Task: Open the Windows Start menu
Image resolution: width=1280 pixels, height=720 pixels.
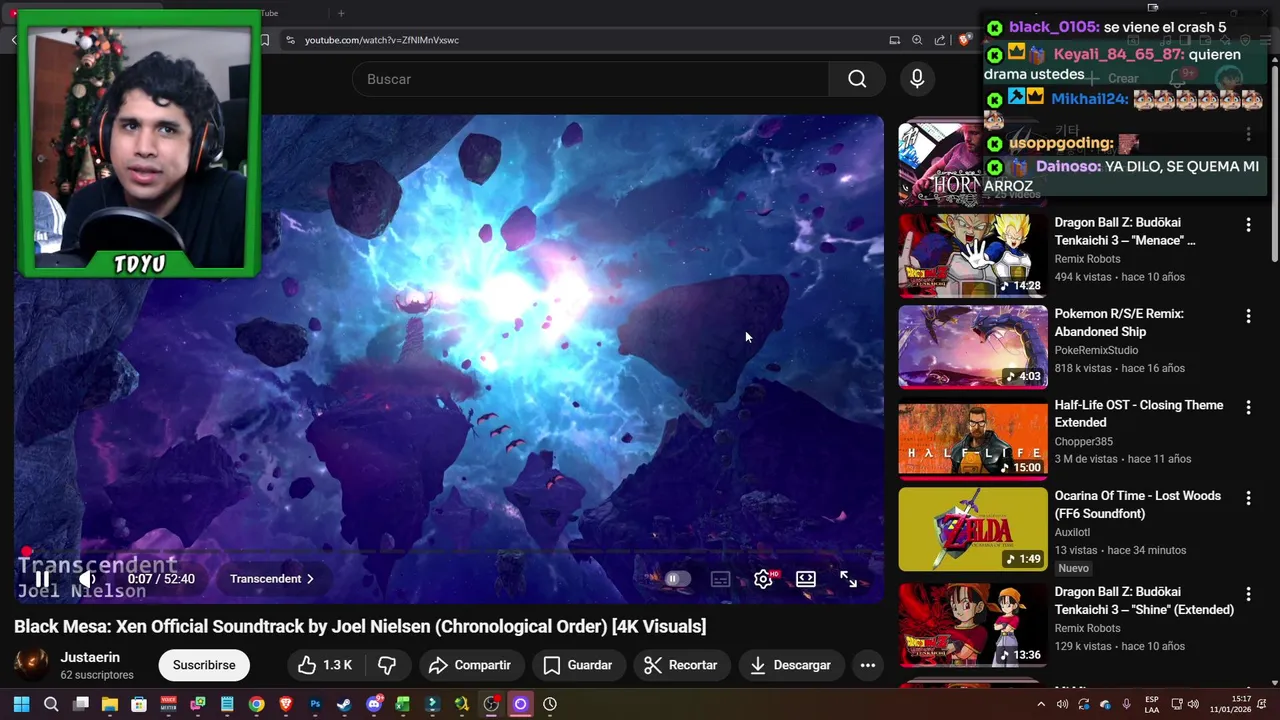Action: pyautogui.click(x=21, y=704)
